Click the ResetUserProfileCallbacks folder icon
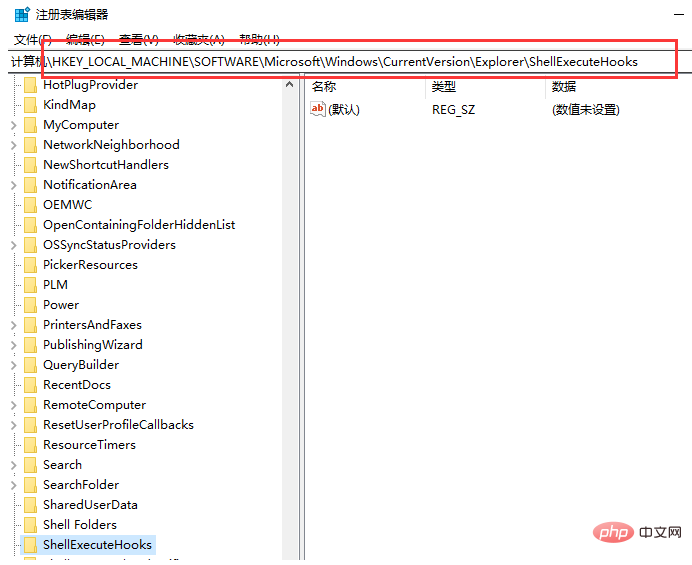 coord(30,425)
